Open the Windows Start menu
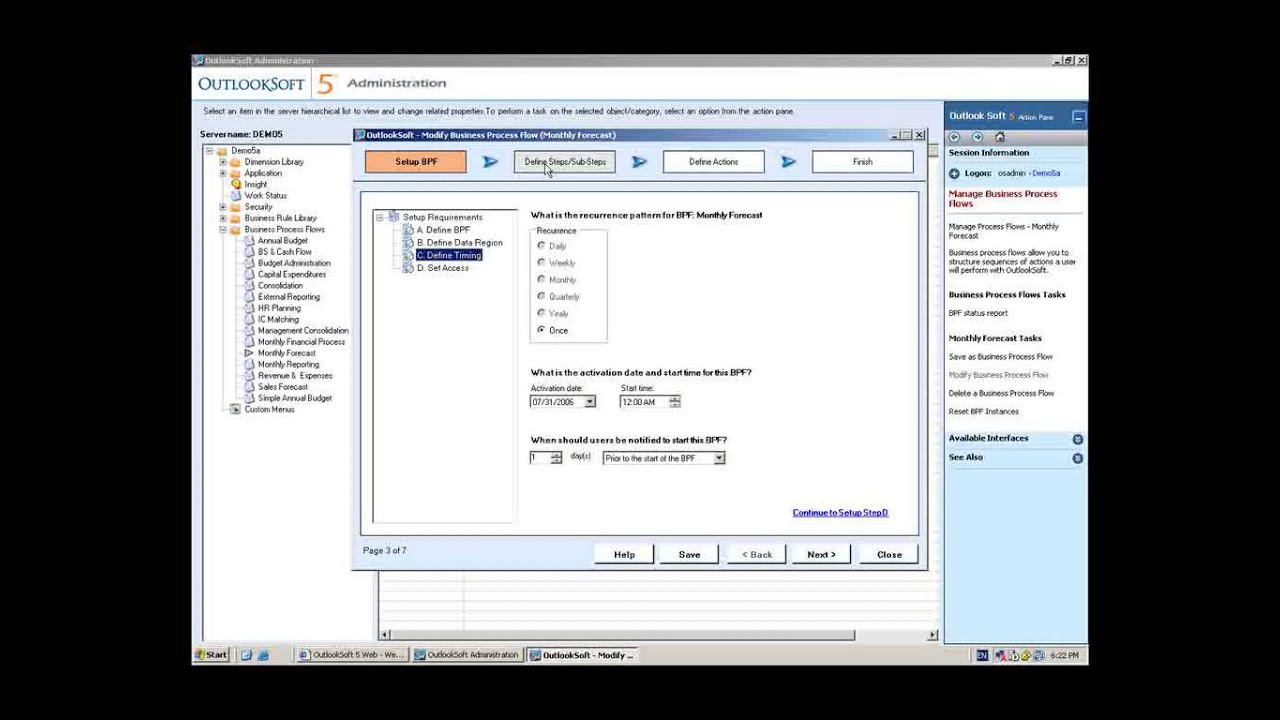 [212, 655]
